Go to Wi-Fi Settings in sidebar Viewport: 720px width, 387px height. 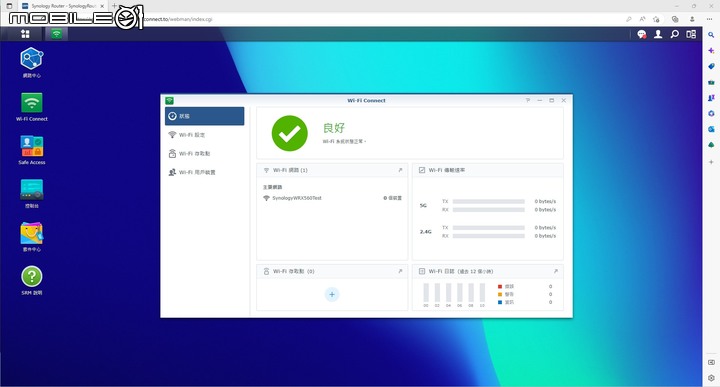pos(204,135)
